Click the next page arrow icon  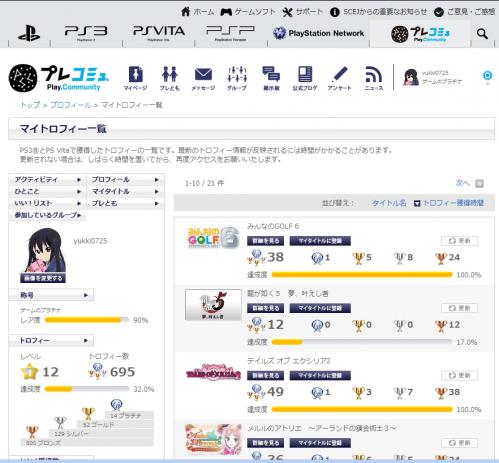click(479, 183)
